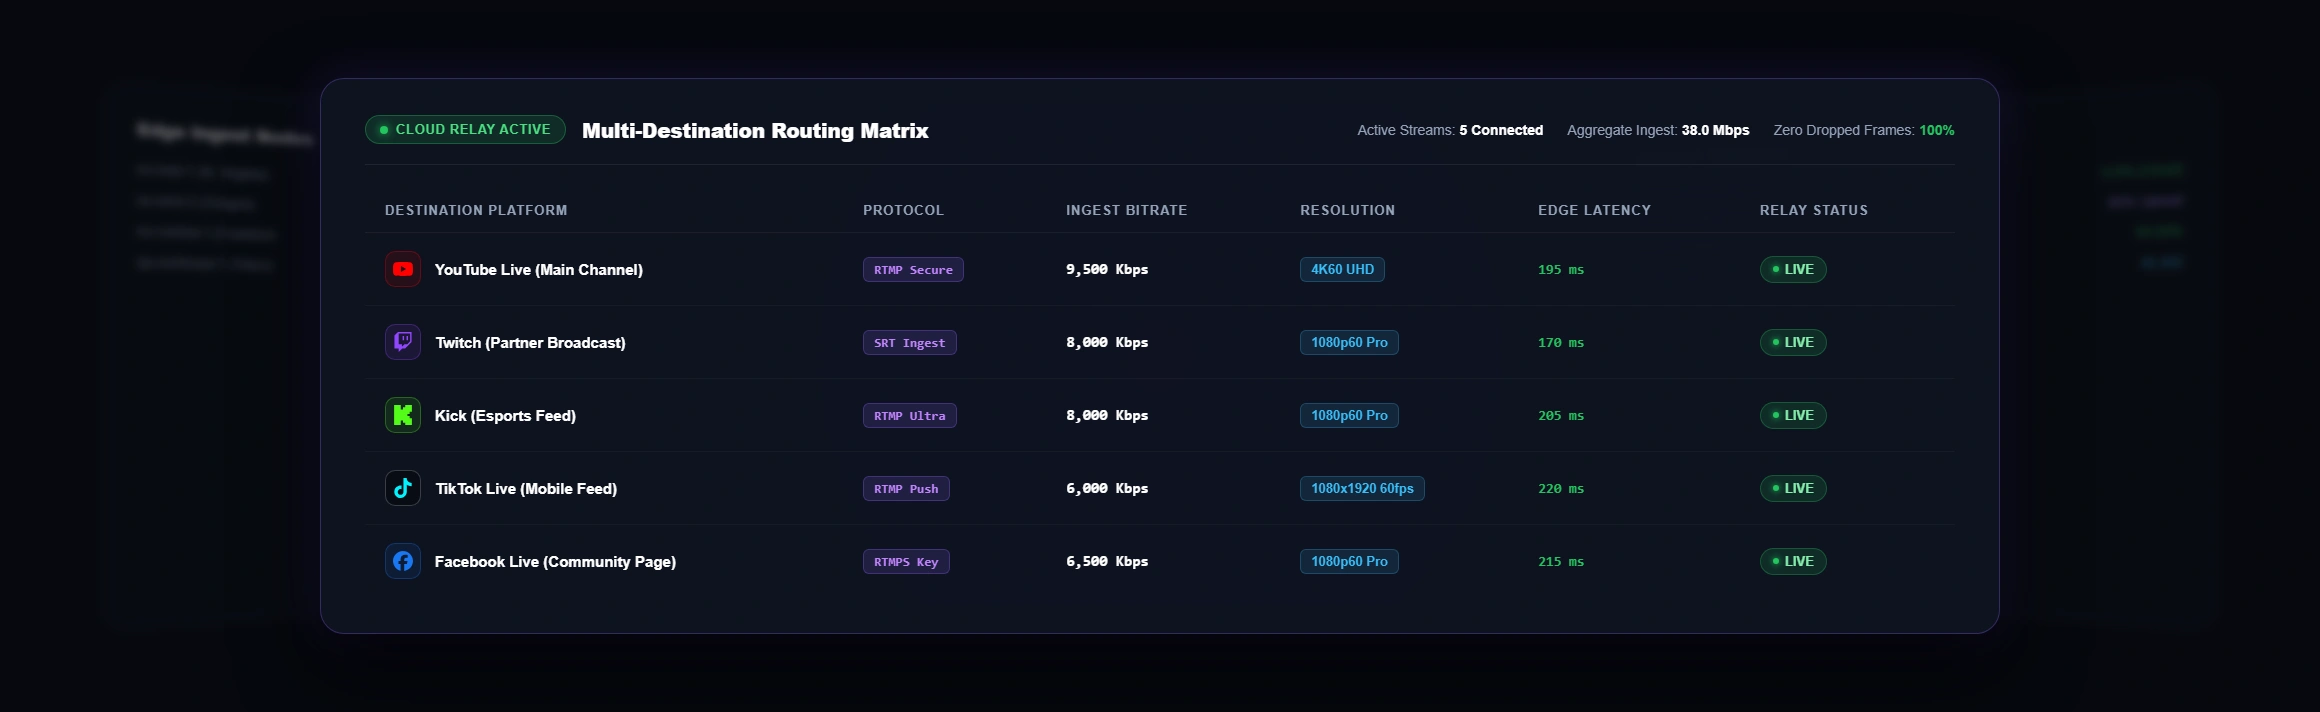Click the 6,000 Kbps bitrate value
Viewport: 2320px width, 712px height.
pyautogui.click(x=1107, y=489)
